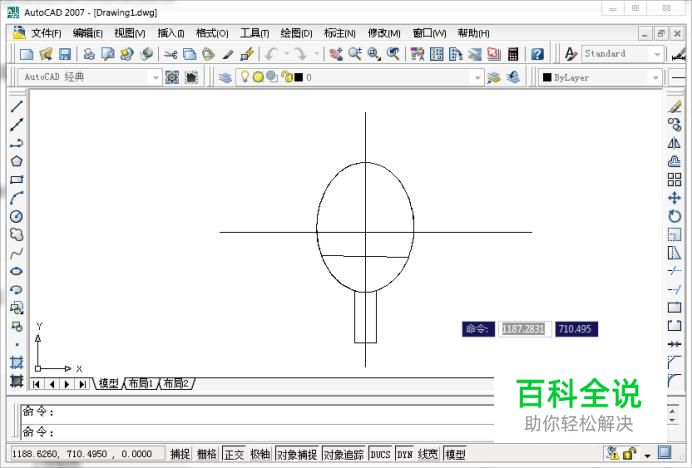Click the Copy object modify tool
The height and width of the screenshot is (468, 692).
coord(674,125)
